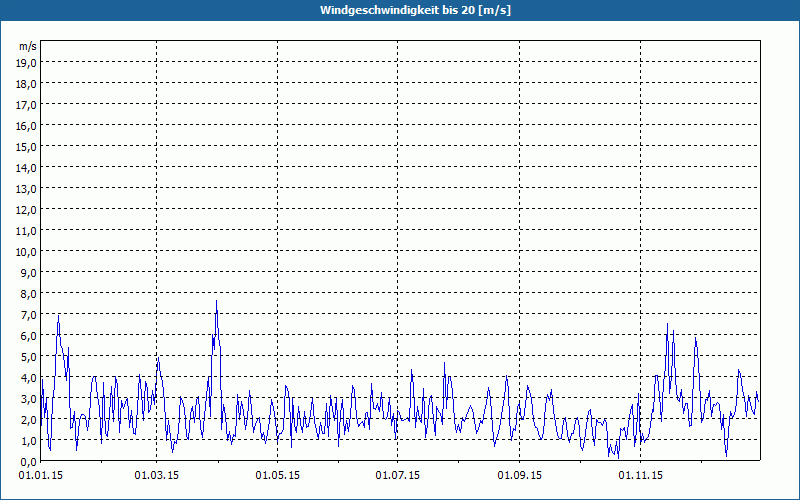Viewport: 800px width, 500px height.
Task: Click the tallest November 2015 wind peak
Action: click(668, 324)
